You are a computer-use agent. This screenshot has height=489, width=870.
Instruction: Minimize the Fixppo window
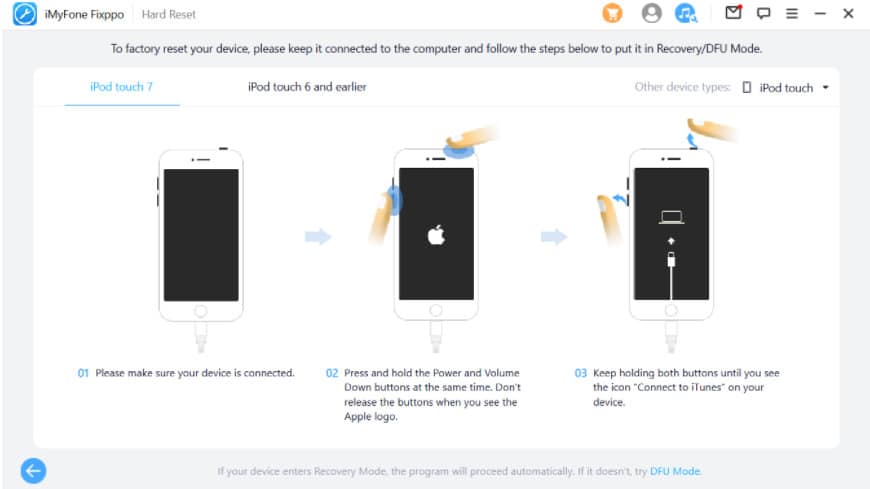click(x=820, y=13)
